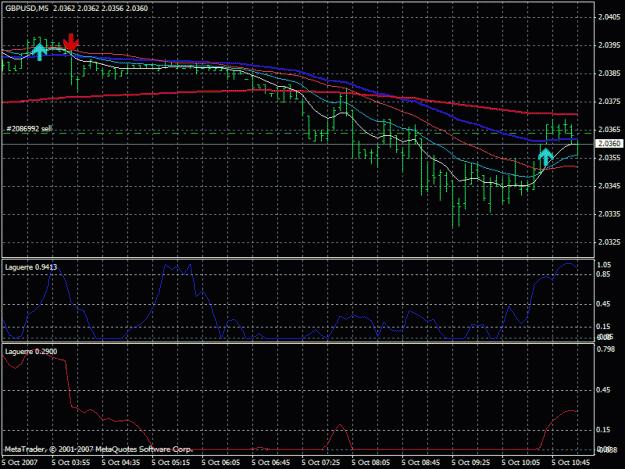
Task: Click the 5 Oct 06:05 time label
Action: coord(221,462)
